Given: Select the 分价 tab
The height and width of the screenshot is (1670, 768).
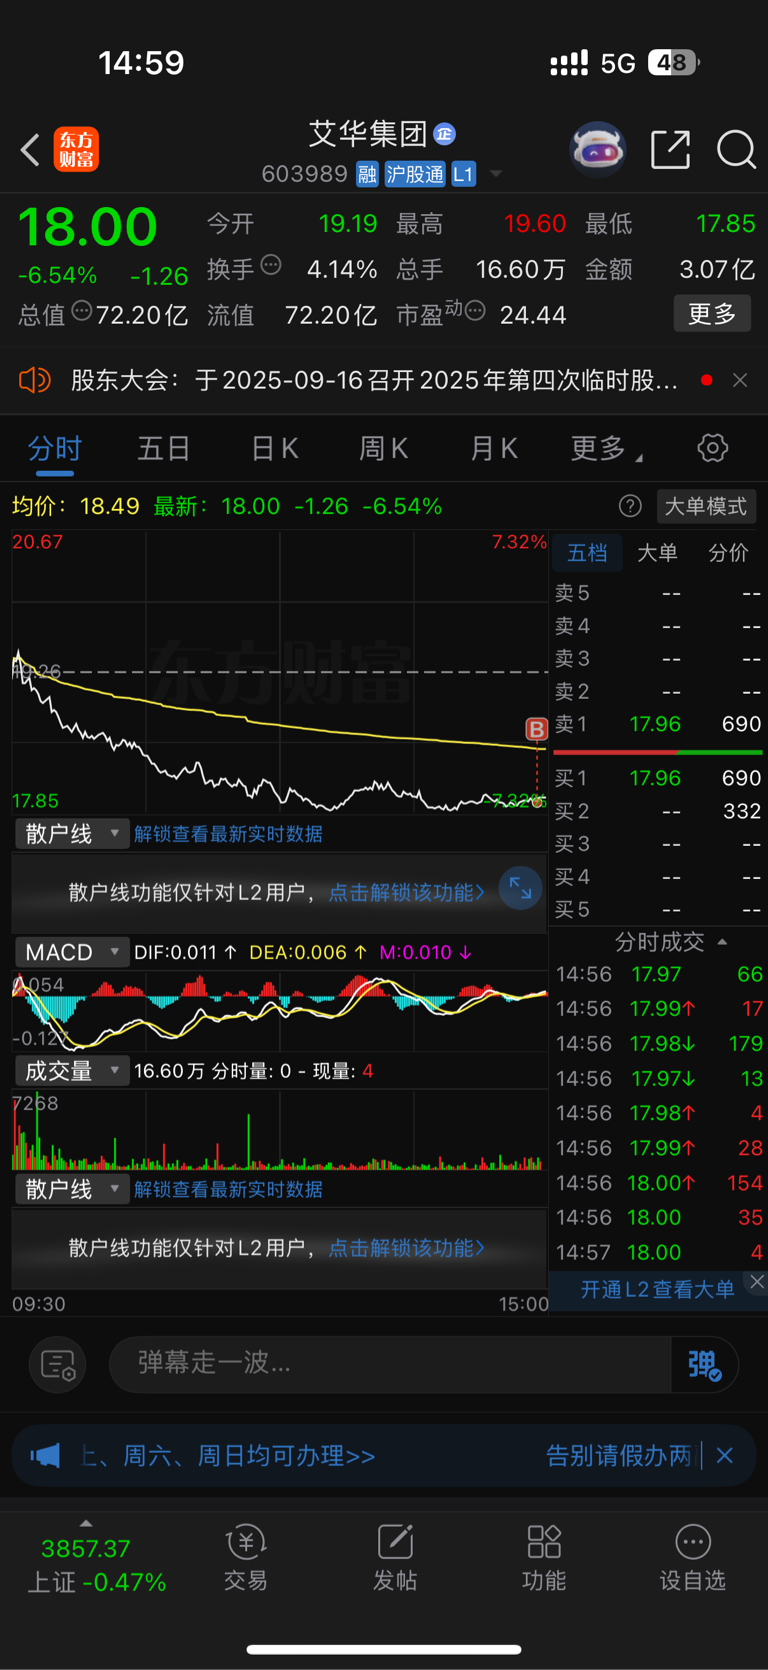Looking at the screenshot, I should (728, 553).
